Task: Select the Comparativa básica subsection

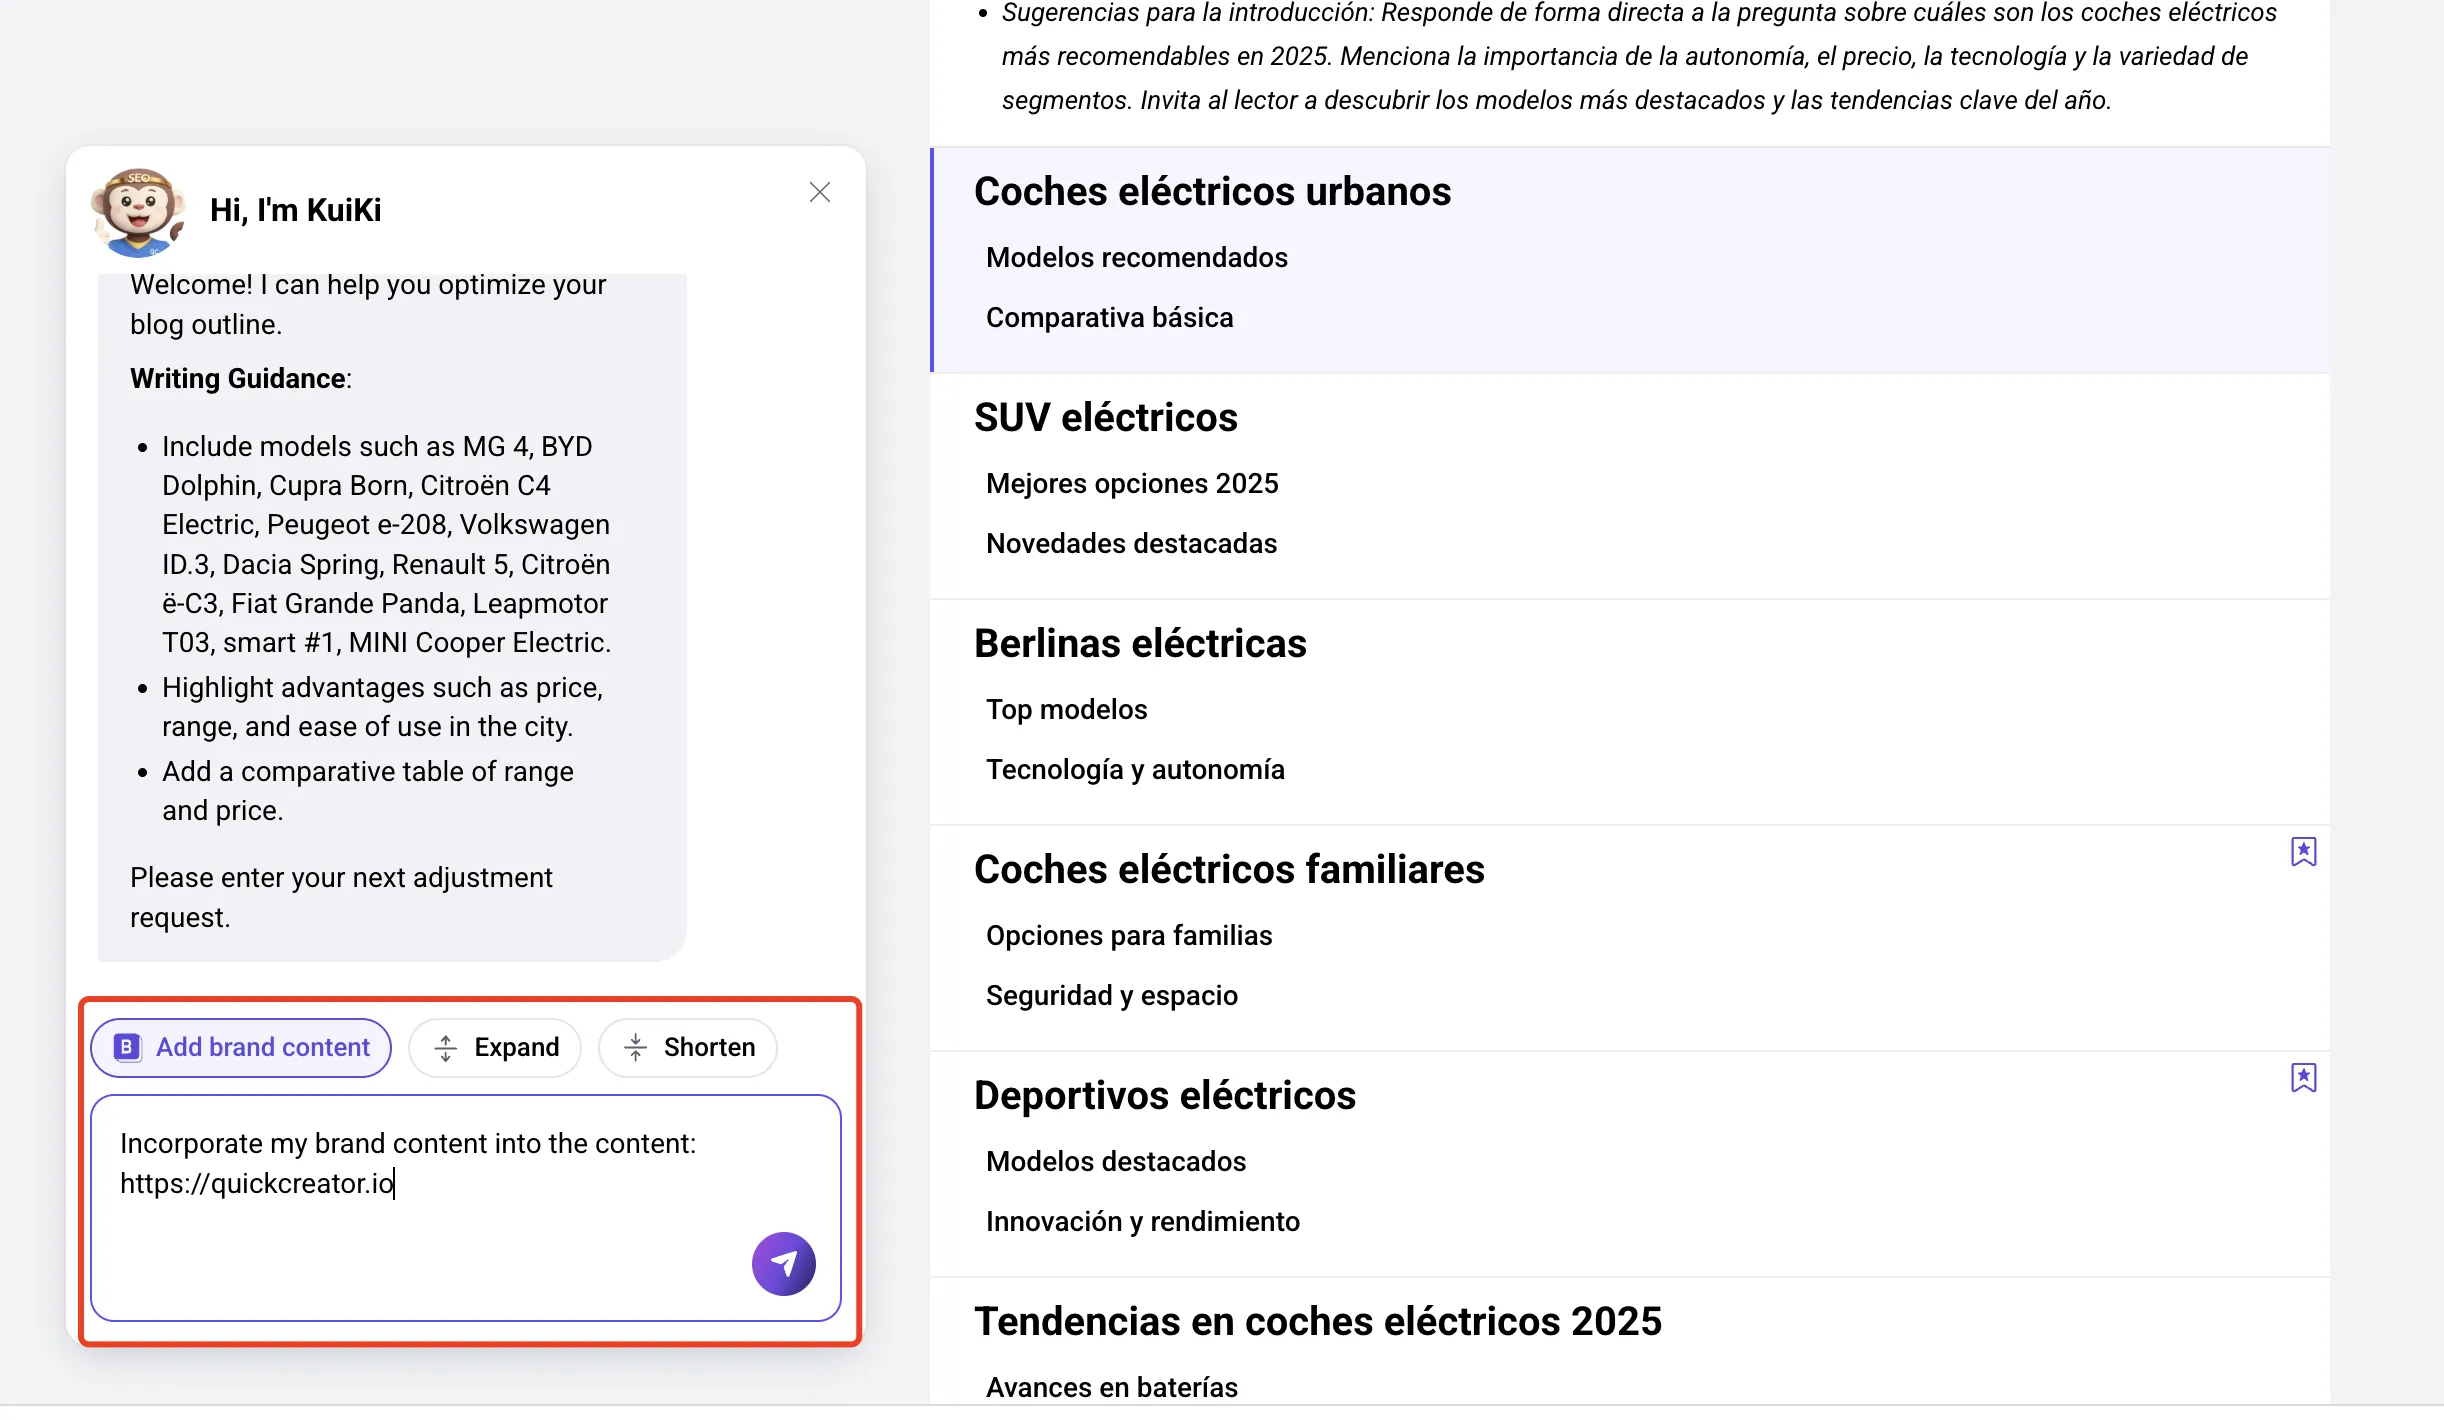Action: (x=1109, y=317)
